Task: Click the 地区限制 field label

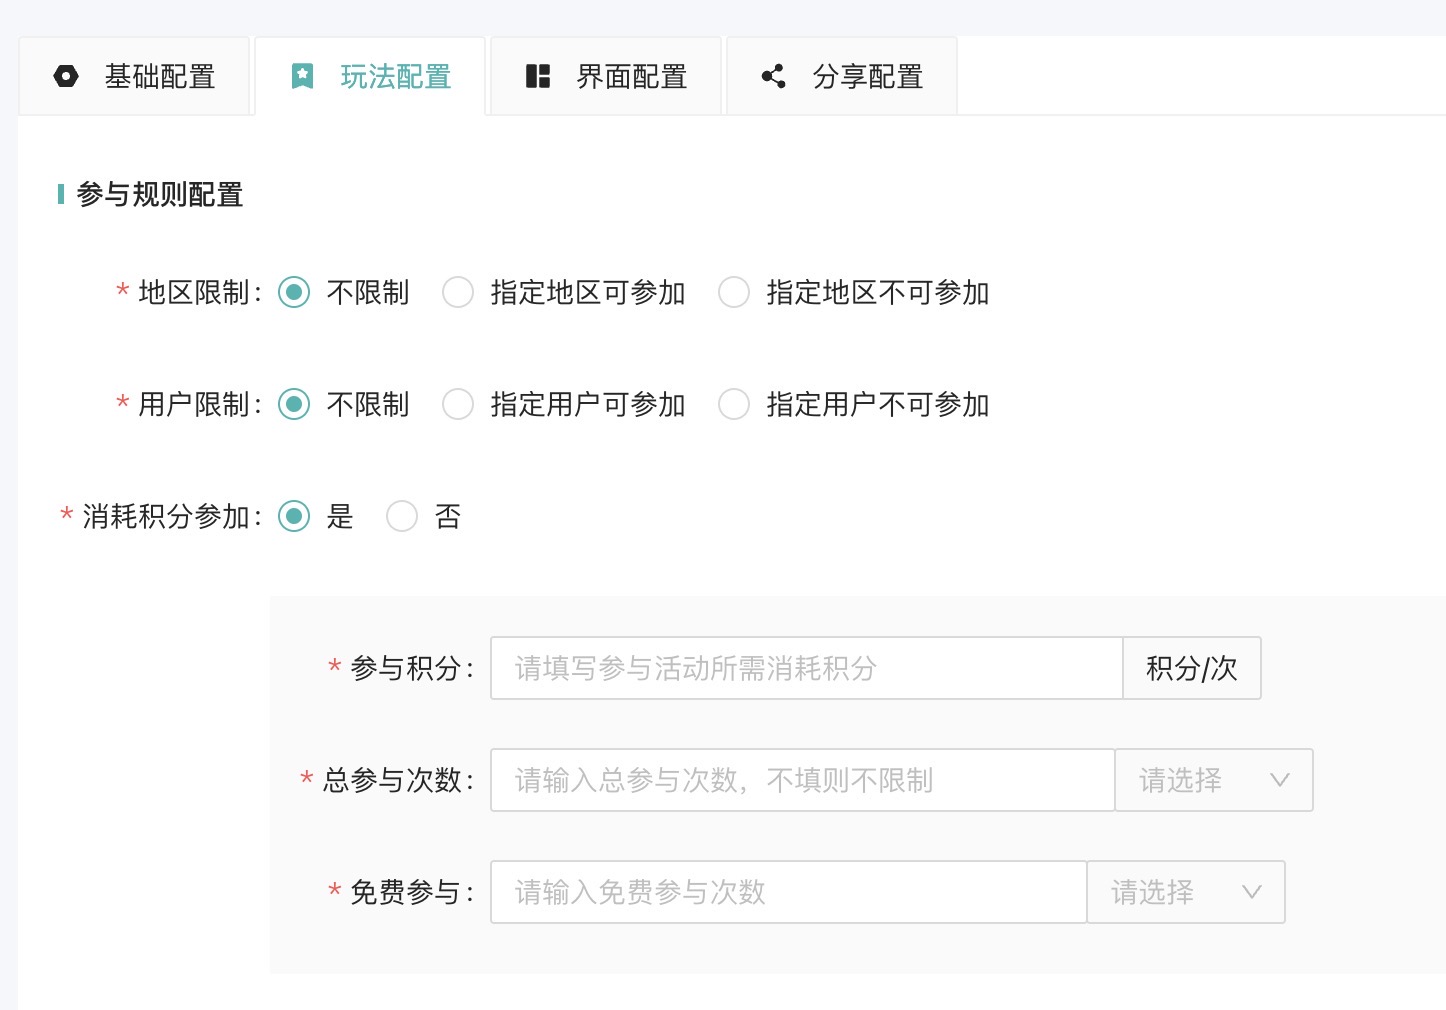Action: click(194, 293)
